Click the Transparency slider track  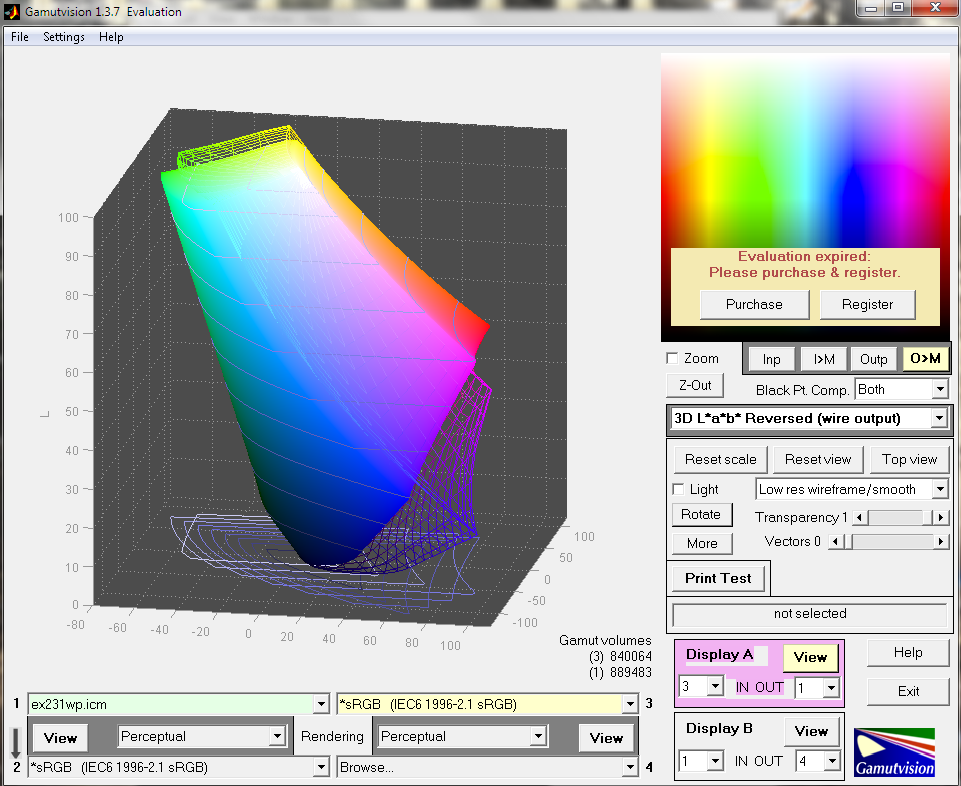coord(900,517)
